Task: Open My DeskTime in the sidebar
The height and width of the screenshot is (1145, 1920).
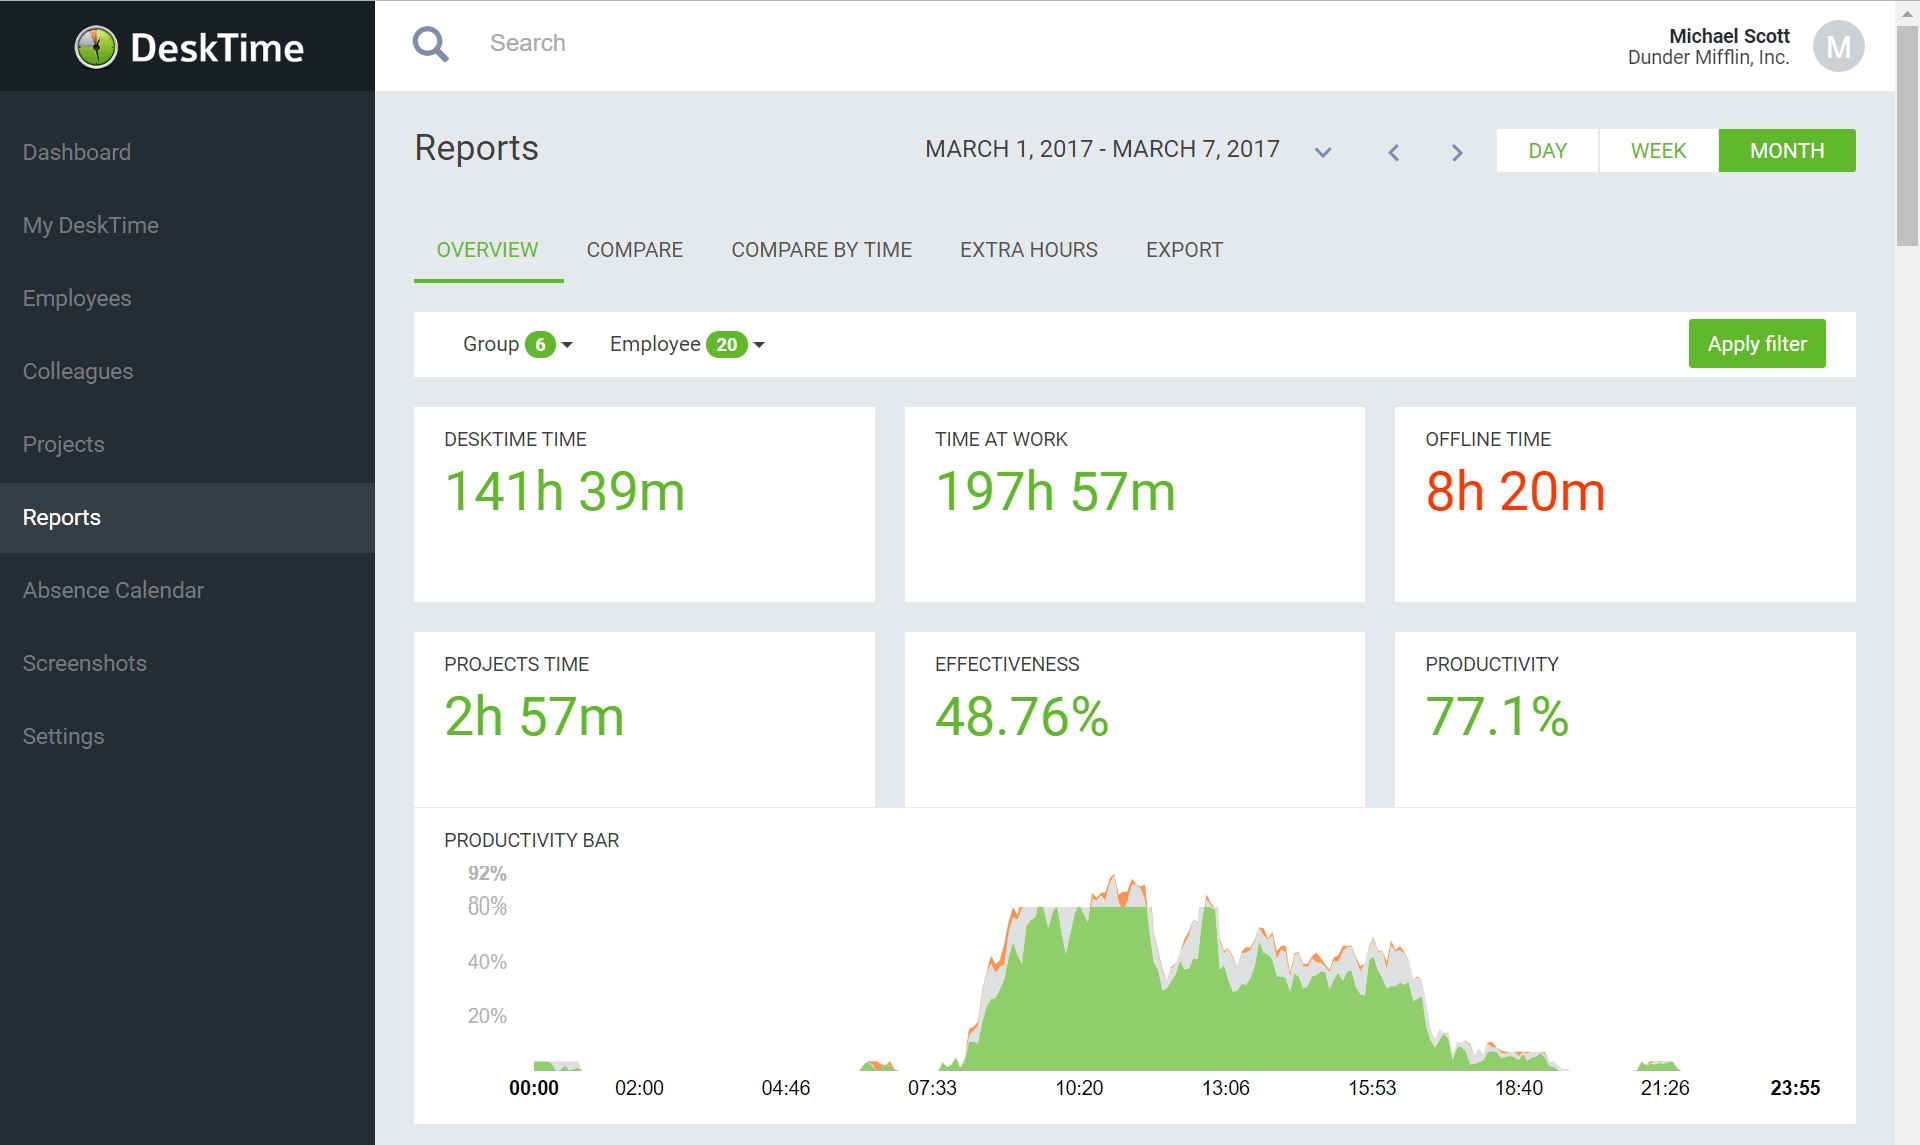Action: coord(187,225)
